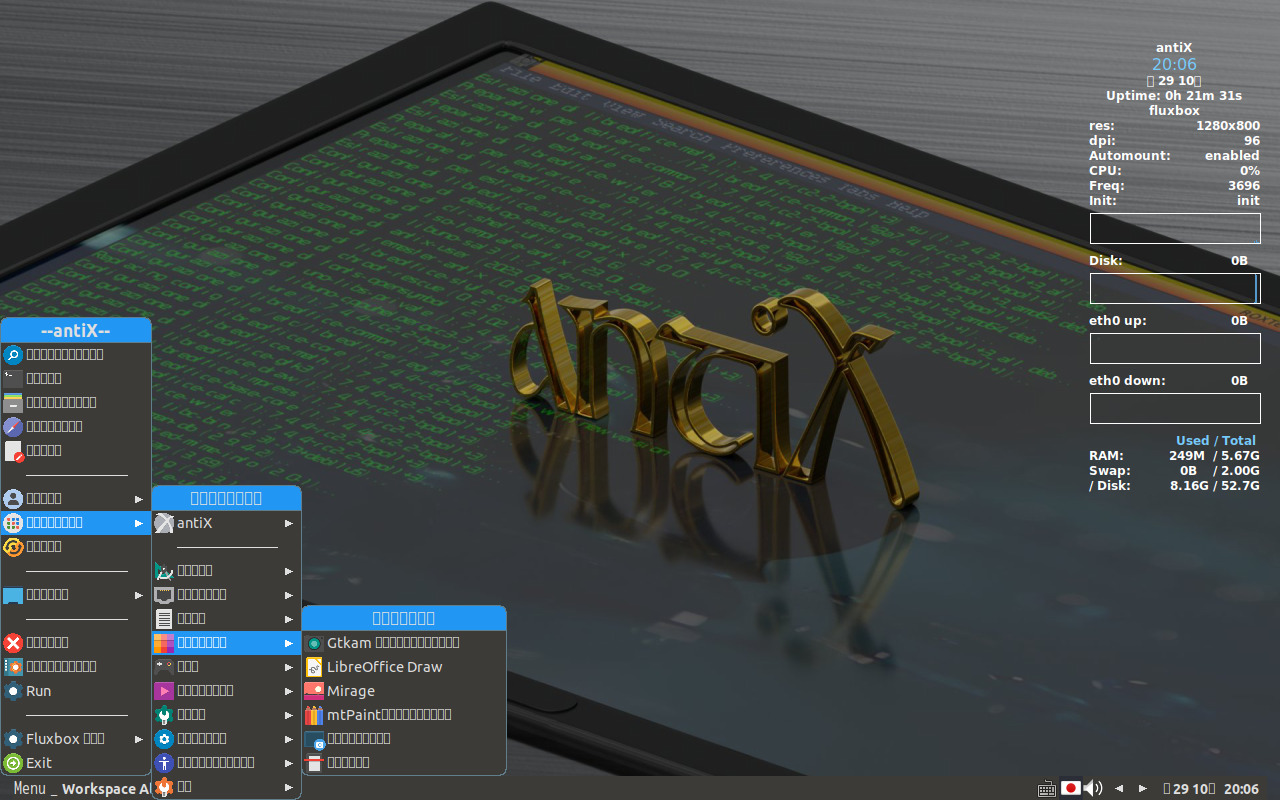
Task: Click the red X logout icon
Action: (x=11, y=642)
